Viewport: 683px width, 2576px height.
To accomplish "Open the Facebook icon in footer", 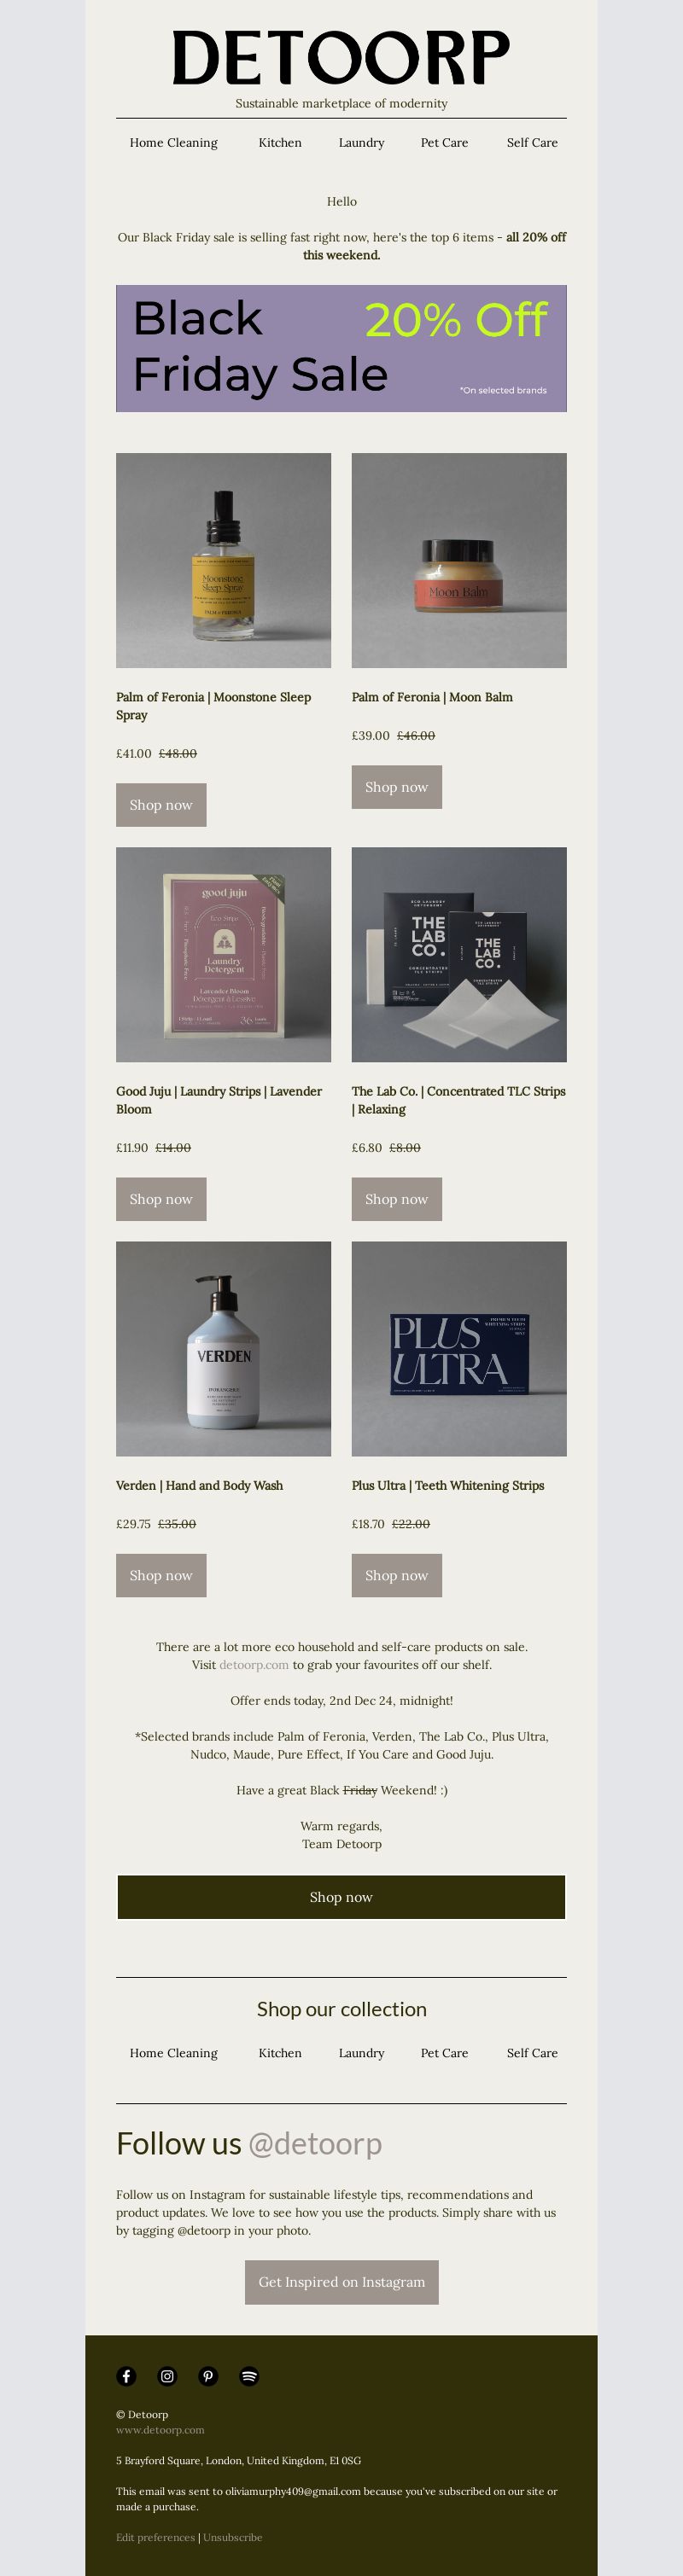I will point(126,2376).
